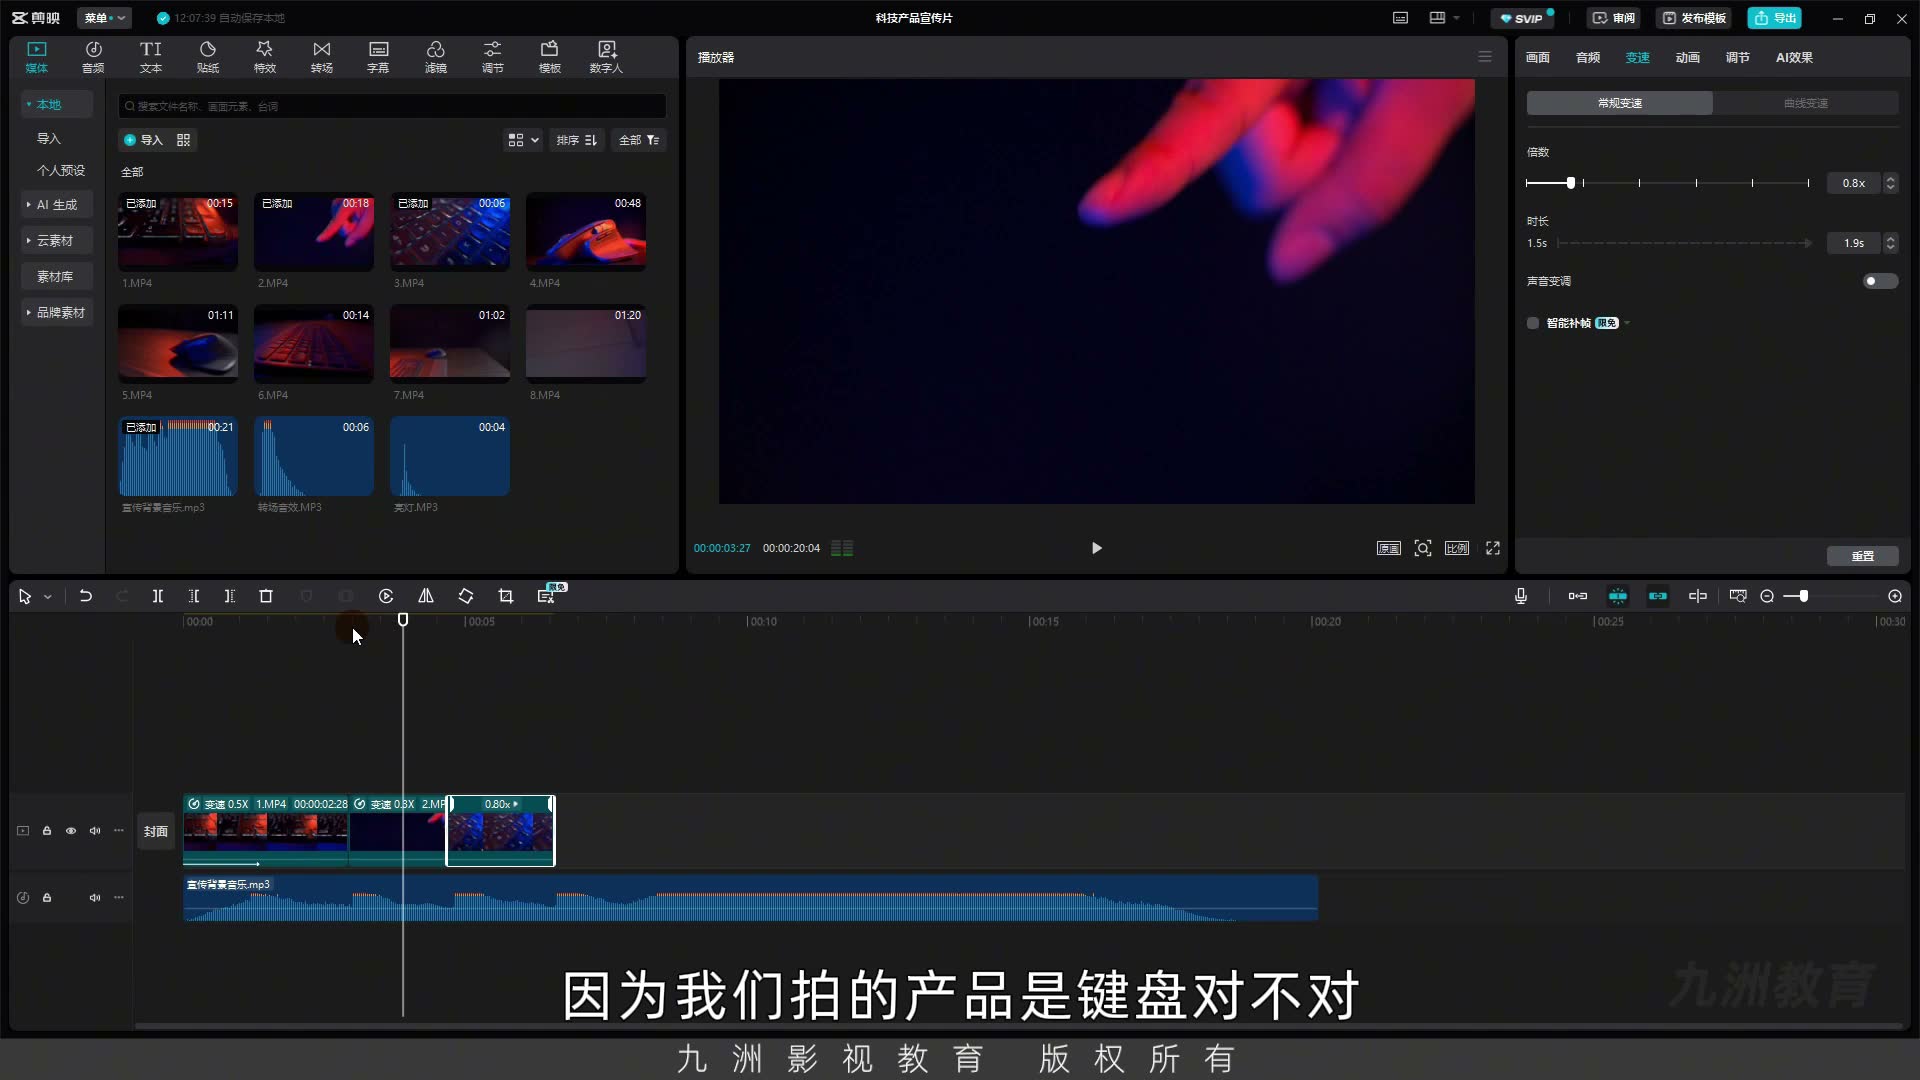The image size is (1920, 1080).
Task: Click the player fullscreen icon
Action: coord(1493,548)
